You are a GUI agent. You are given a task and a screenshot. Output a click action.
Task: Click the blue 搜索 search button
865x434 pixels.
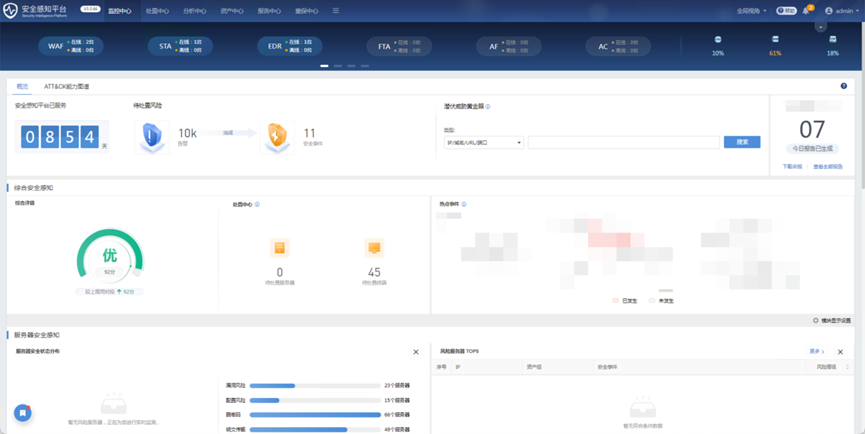click(742, 142)
